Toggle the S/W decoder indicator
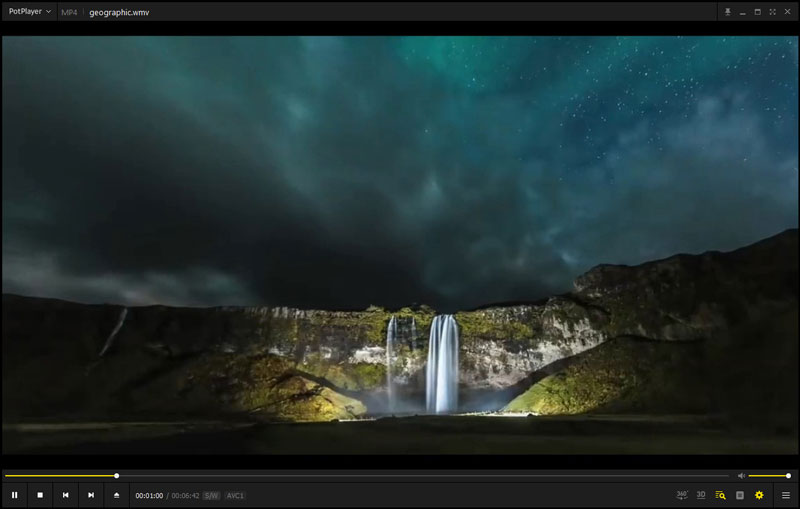 point(212,495)
